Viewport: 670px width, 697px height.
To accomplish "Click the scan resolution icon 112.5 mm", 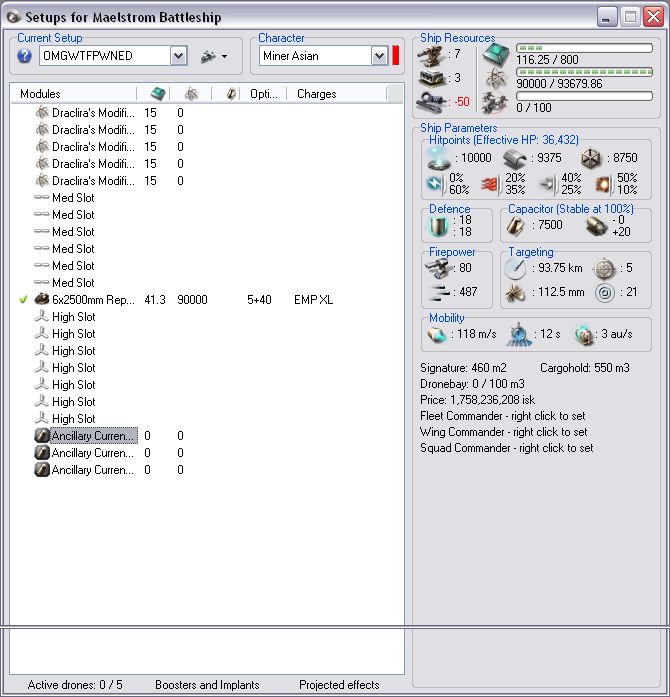I will coord(515,292).
